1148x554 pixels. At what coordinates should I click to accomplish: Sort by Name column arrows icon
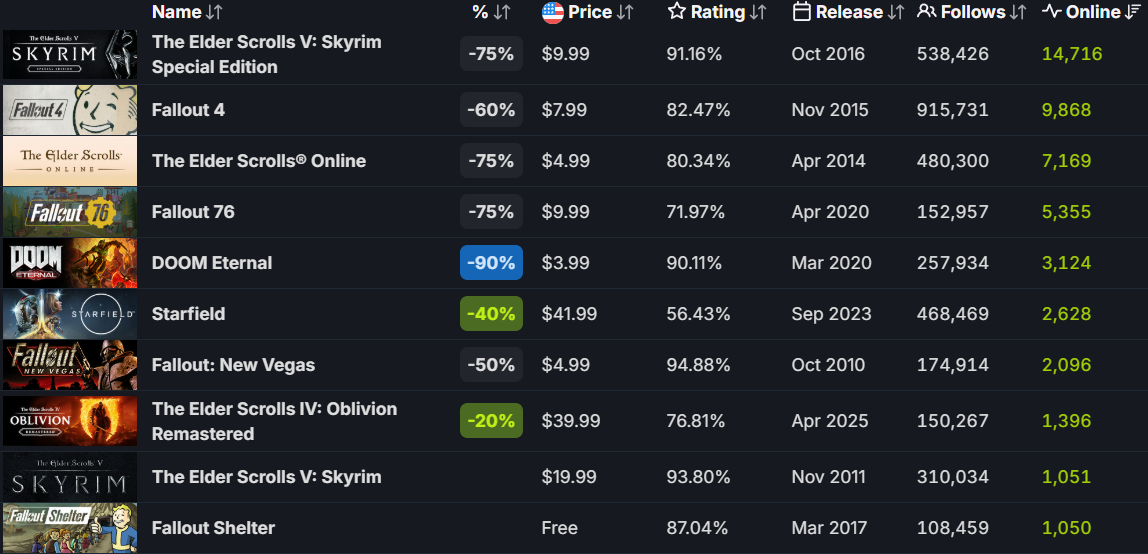tap(215, 13)
